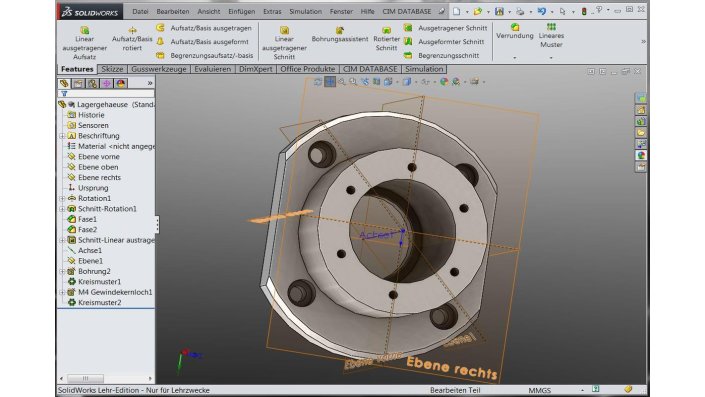Click Edit Appearance color sphere in view toolbar

(x=444, y=81)
